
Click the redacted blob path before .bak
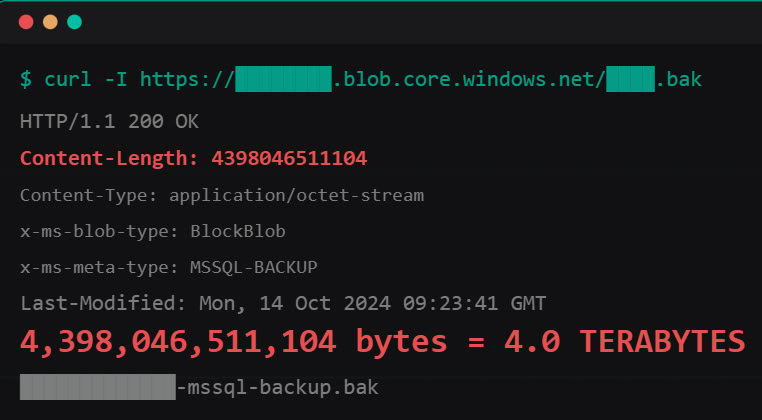pos(630,79)
